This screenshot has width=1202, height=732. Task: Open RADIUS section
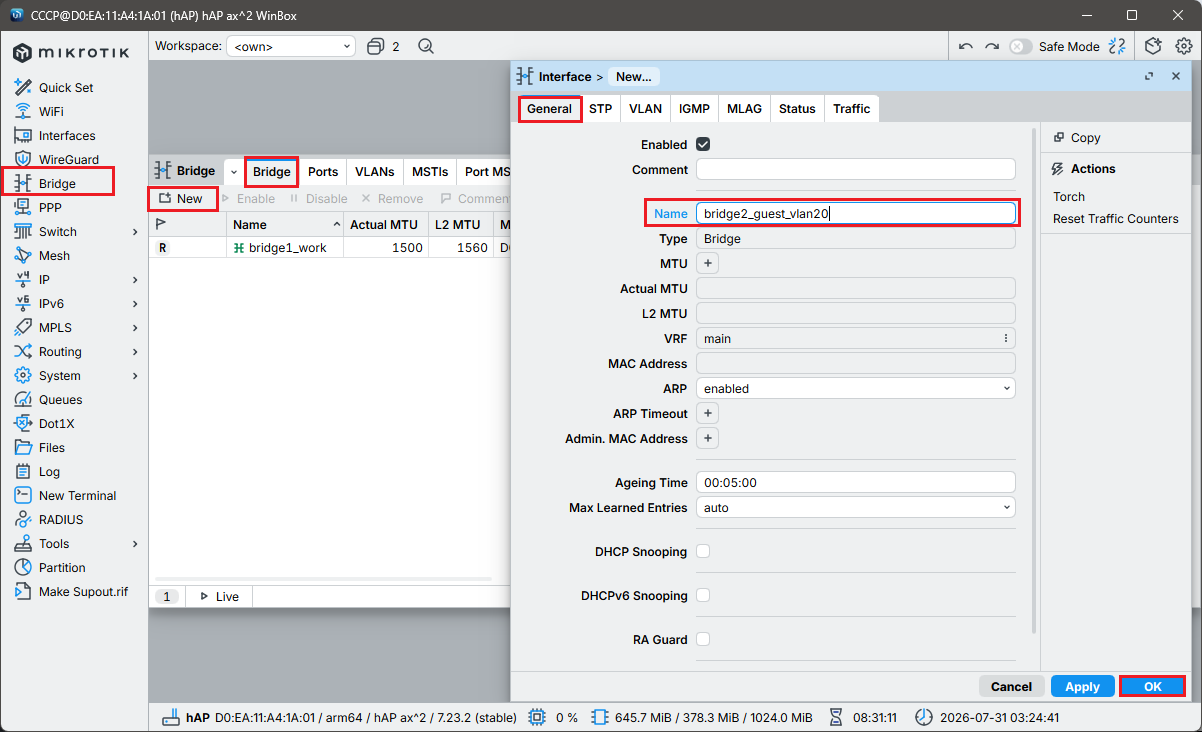(x=61, y=519)
